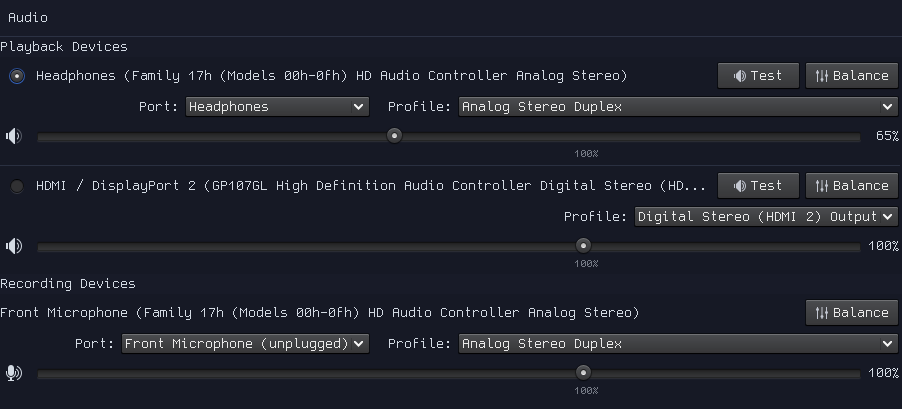Click the Audio heading

pos(28,18)
